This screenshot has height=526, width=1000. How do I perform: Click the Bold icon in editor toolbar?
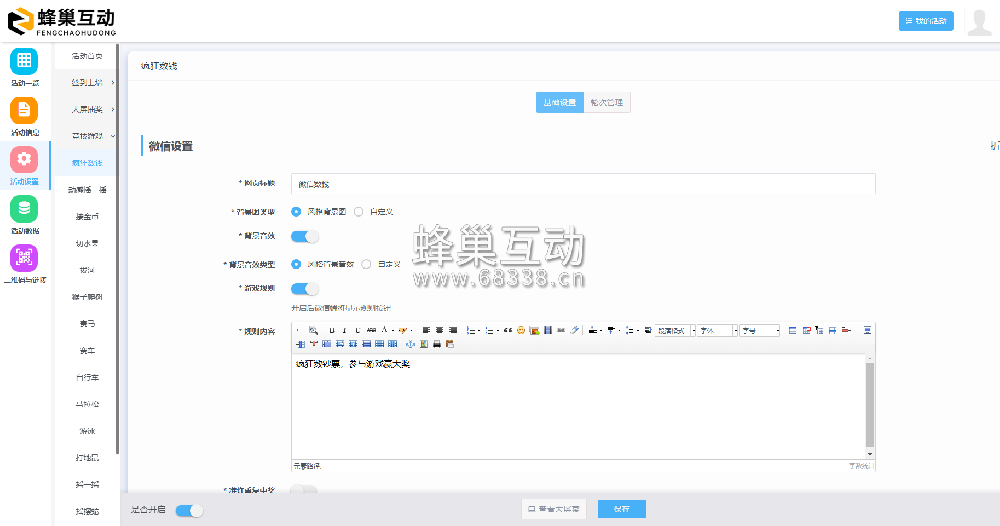(x=331, y=330)
